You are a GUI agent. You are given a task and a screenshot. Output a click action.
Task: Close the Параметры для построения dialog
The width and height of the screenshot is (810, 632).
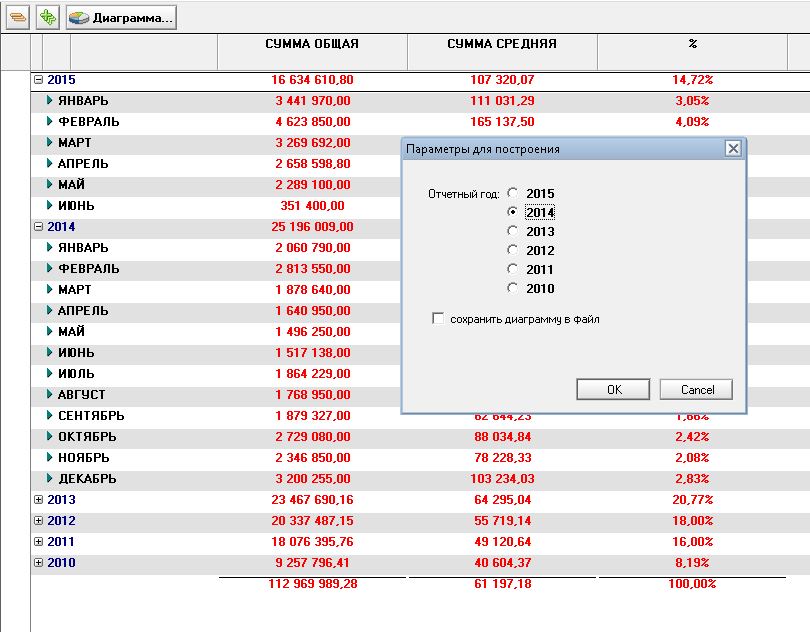click(733, 148)
